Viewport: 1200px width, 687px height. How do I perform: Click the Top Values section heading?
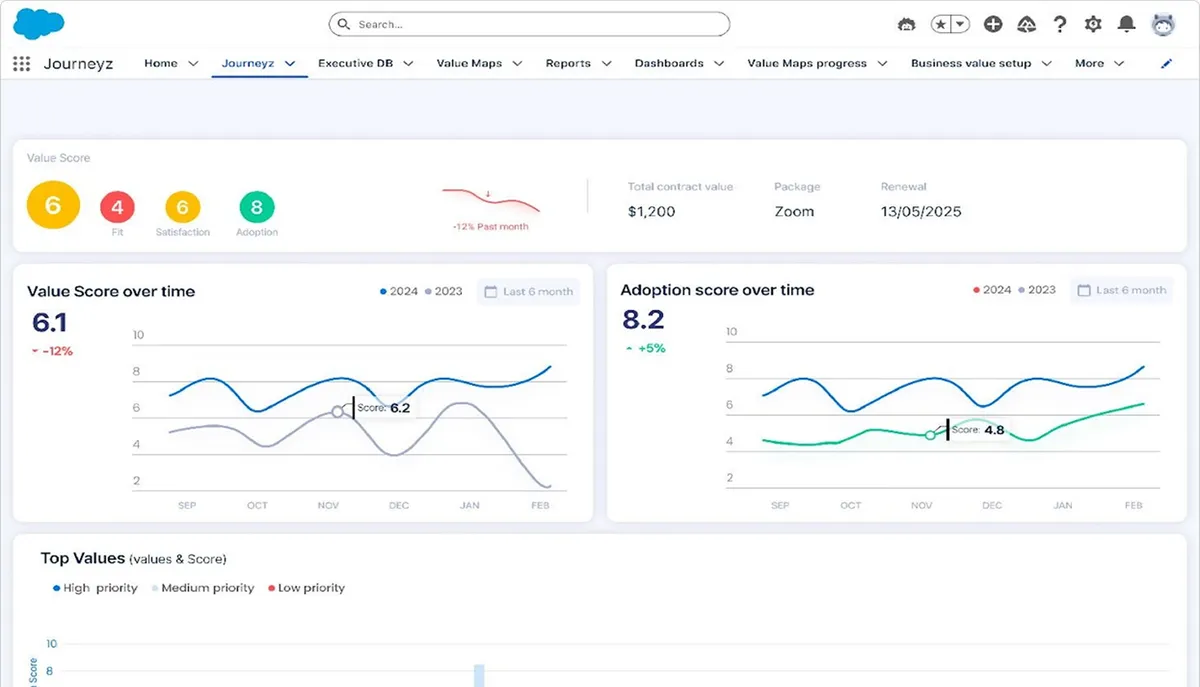click(82, 558)
